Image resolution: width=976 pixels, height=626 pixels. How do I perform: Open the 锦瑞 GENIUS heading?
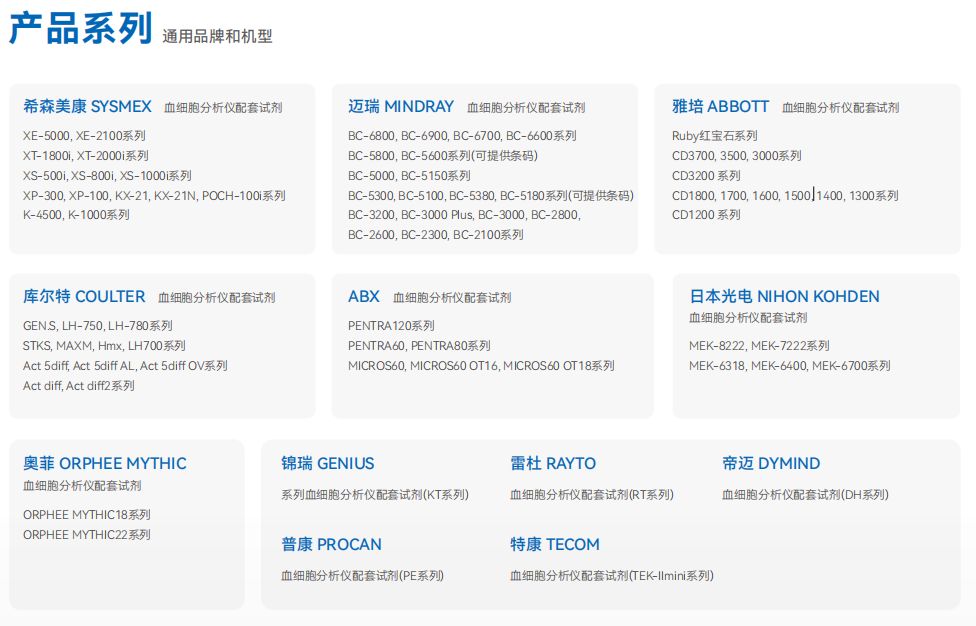[x=327, y=463]
